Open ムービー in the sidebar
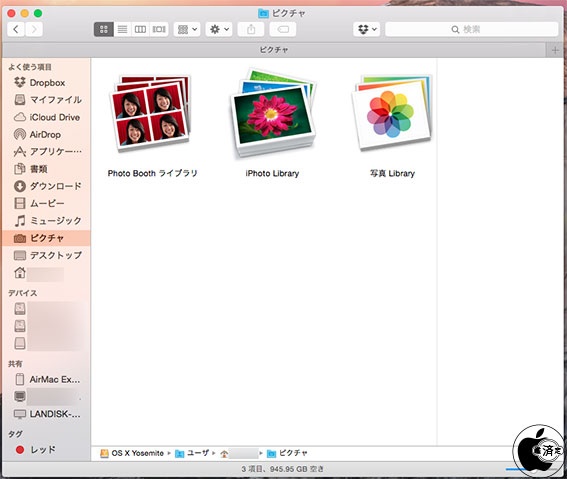 46,204
